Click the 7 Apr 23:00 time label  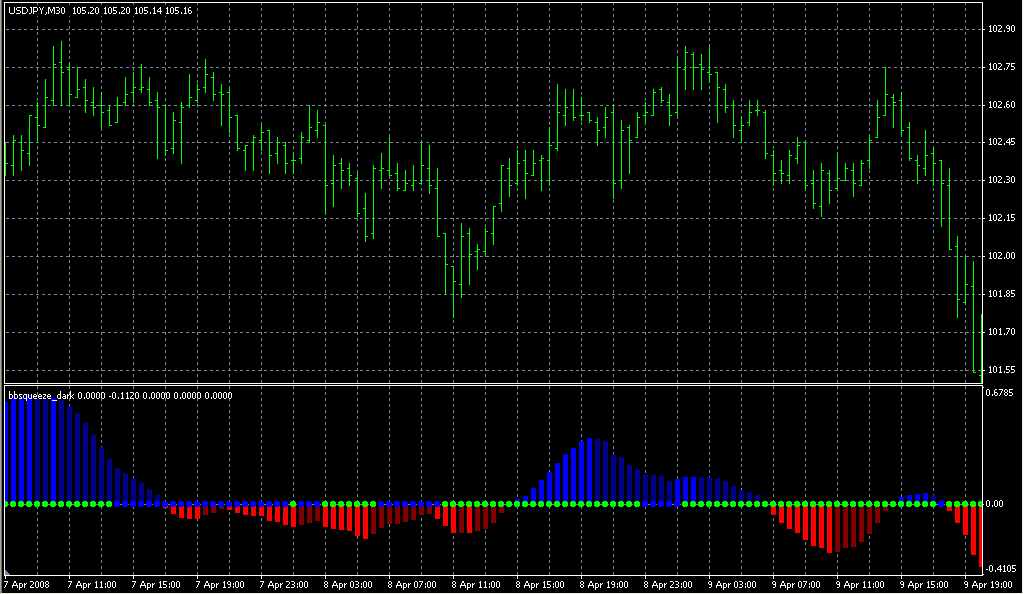click(x=283, y=584)
